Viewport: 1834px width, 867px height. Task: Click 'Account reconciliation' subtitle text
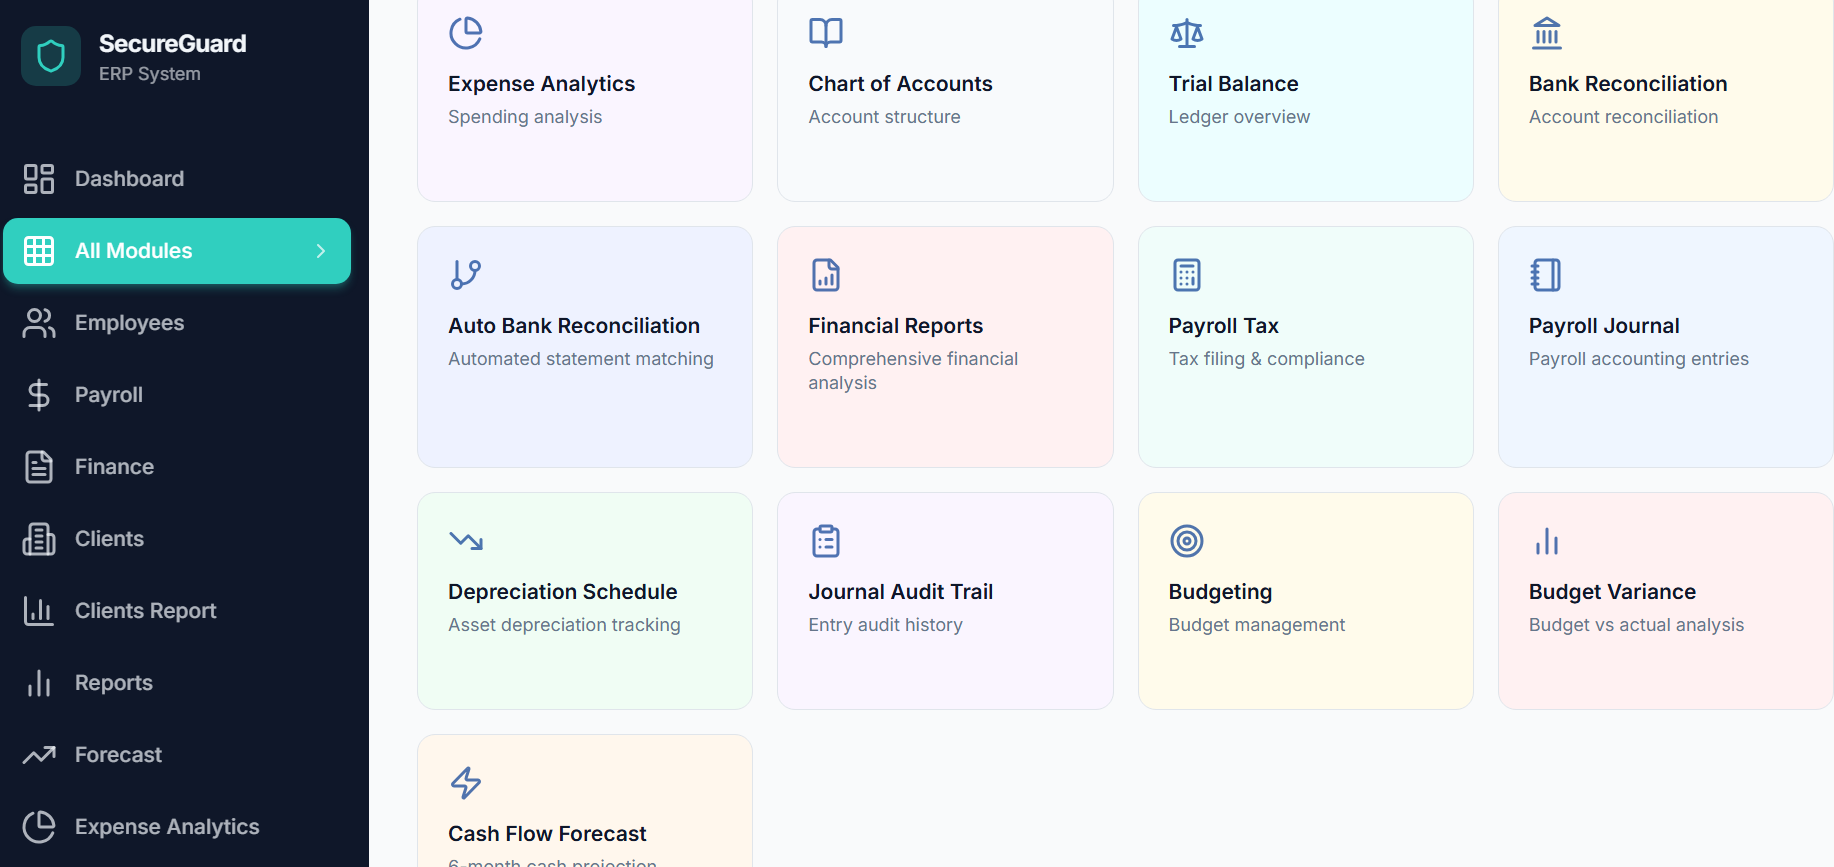click(x=1623, y=117)
